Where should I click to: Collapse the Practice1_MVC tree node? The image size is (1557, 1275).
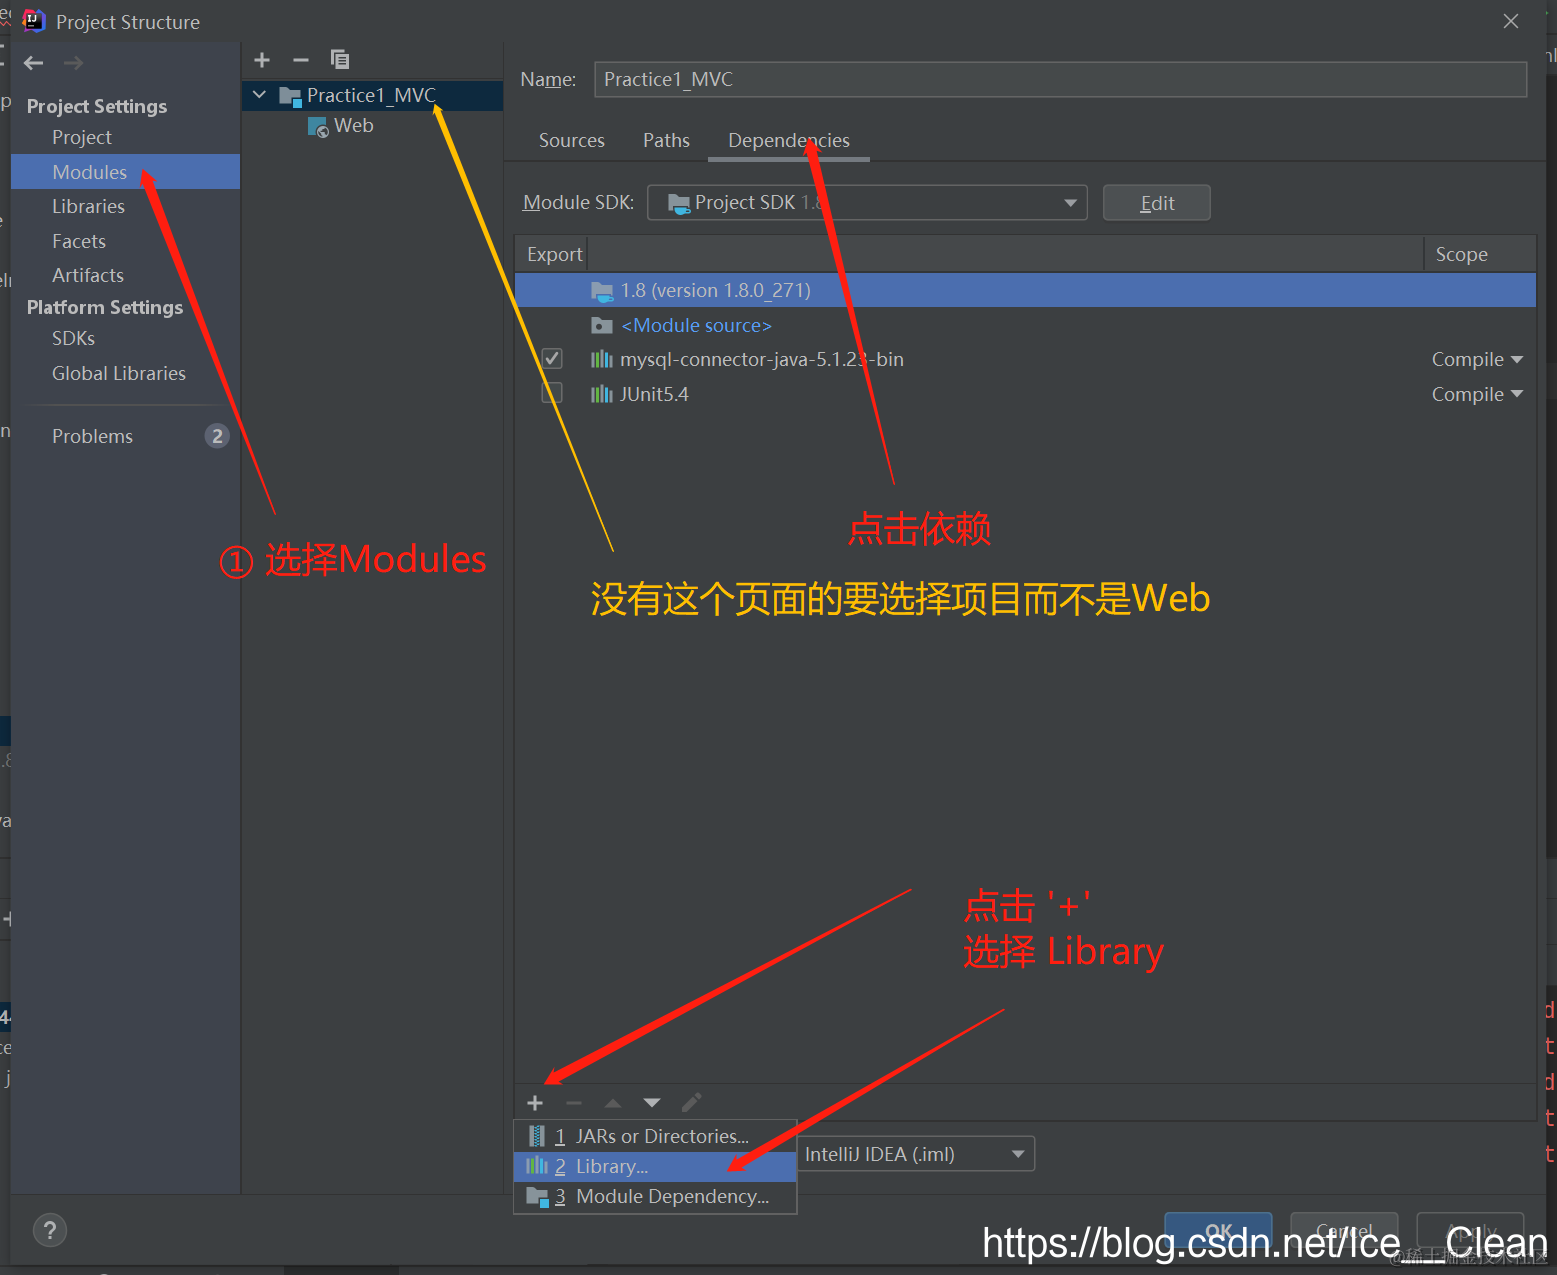tap(260, 95)
